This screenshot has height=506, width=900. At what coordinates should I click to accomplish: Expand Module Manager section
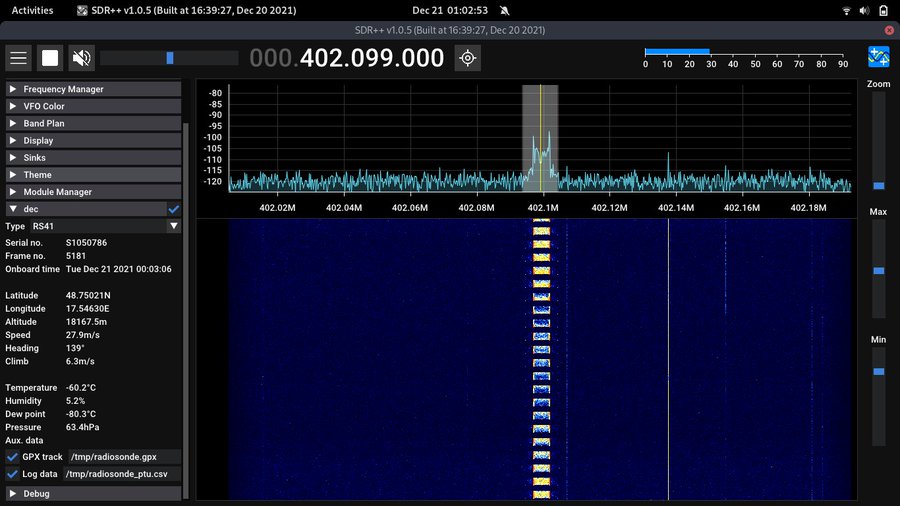coord(93,192)
